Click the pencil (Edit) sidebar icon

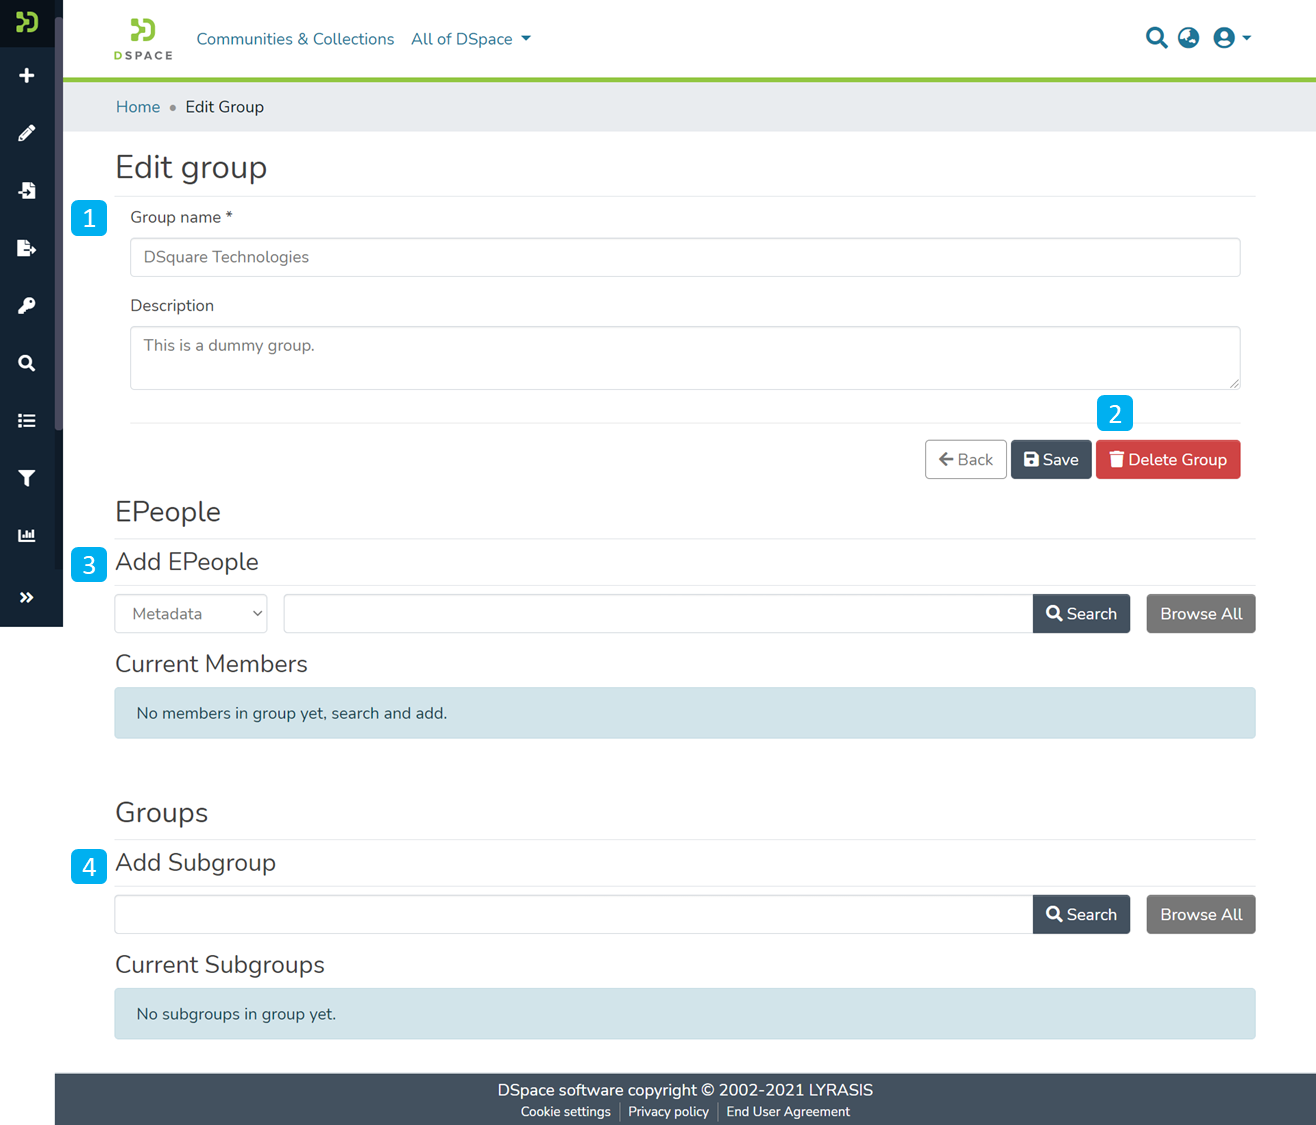point(27,133)
